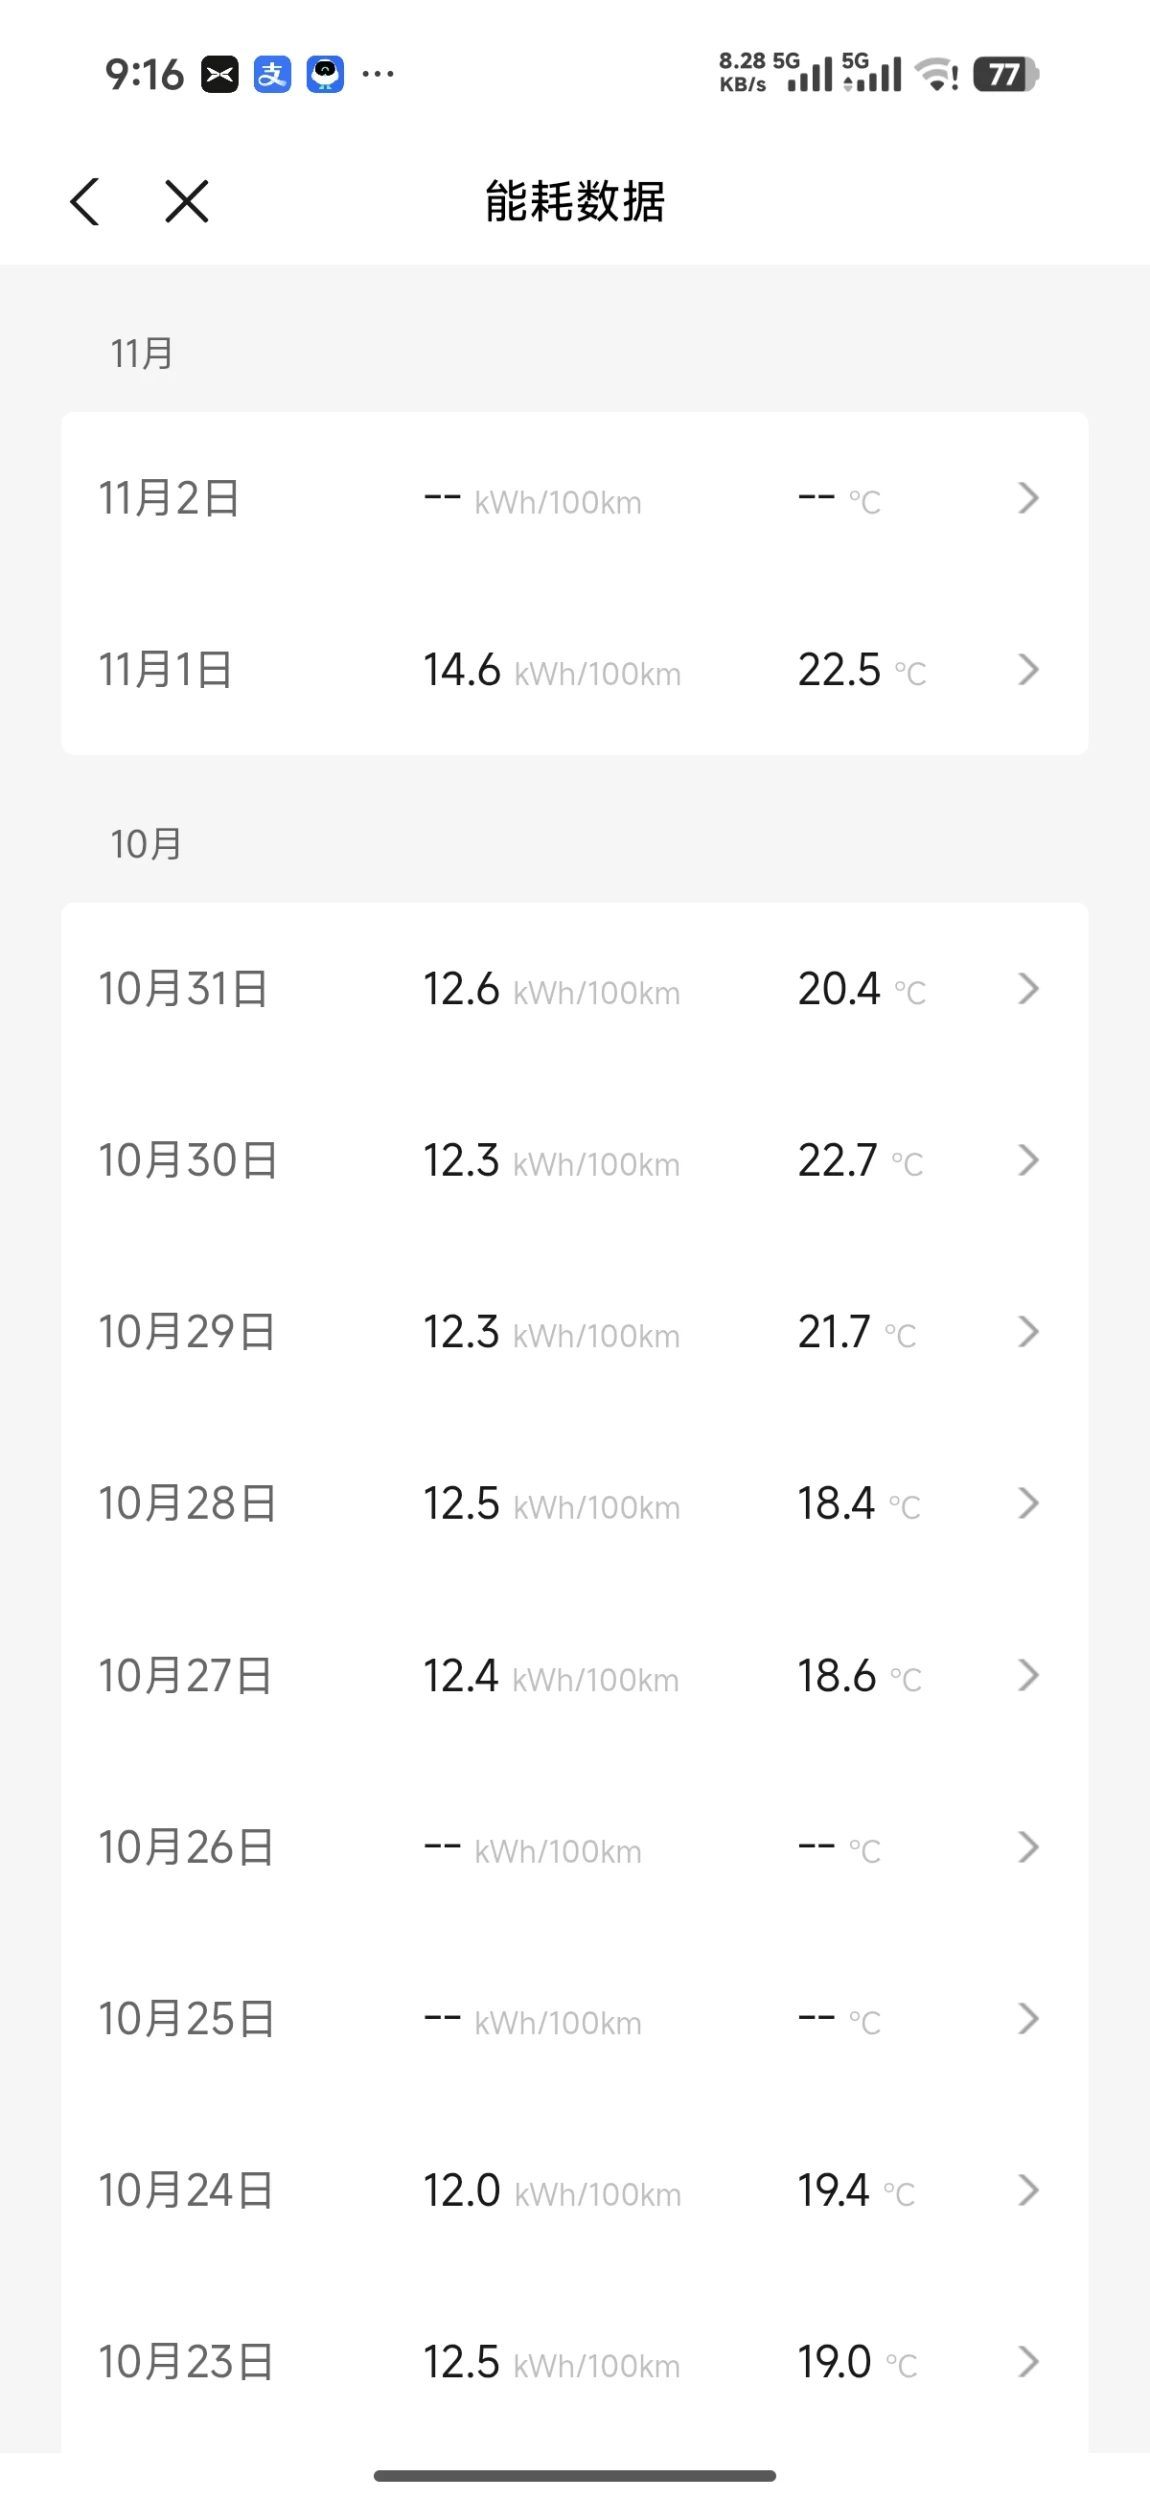Tap the back arrow icon
1150x2499 pixels.
85,201
